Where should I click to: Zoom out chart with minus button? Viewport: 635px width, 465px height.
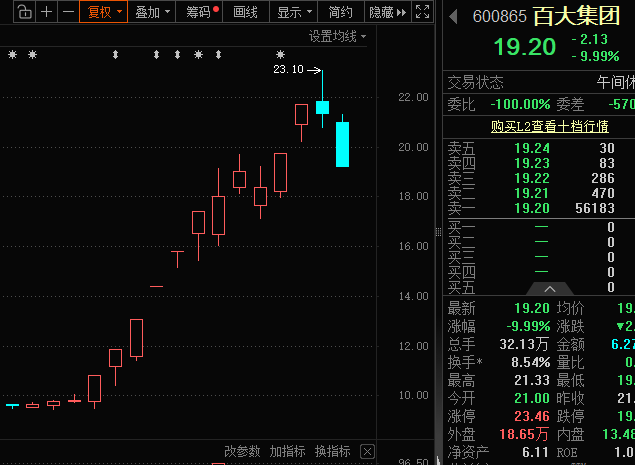pyautogui.click(x=68, y=12)
